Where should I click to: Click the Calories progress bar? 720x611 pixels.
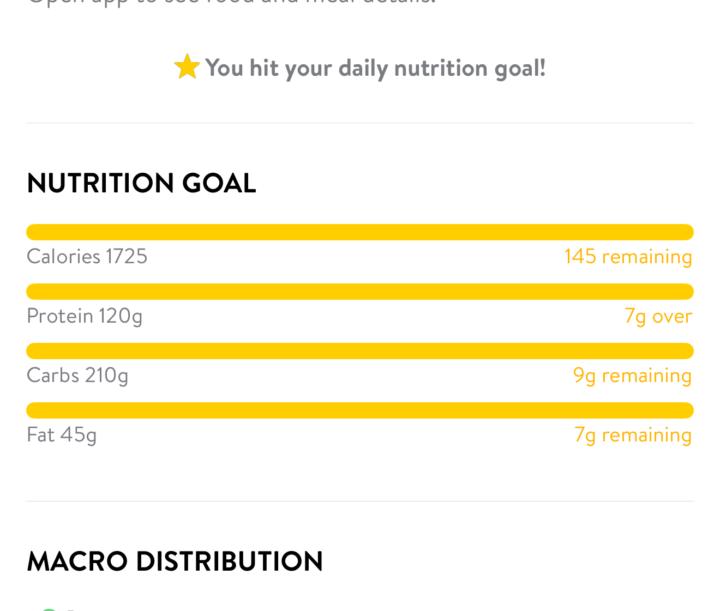tap(360, 232)
